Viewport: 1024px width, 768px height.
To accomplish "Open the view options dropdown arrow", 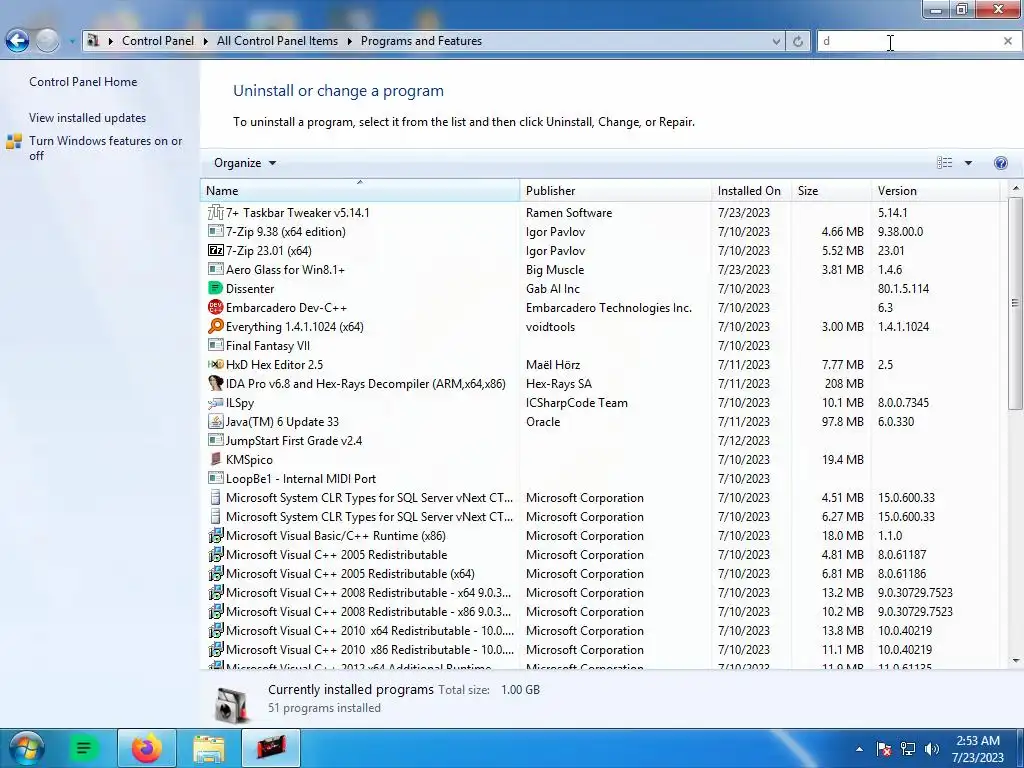I will [968, 163].
